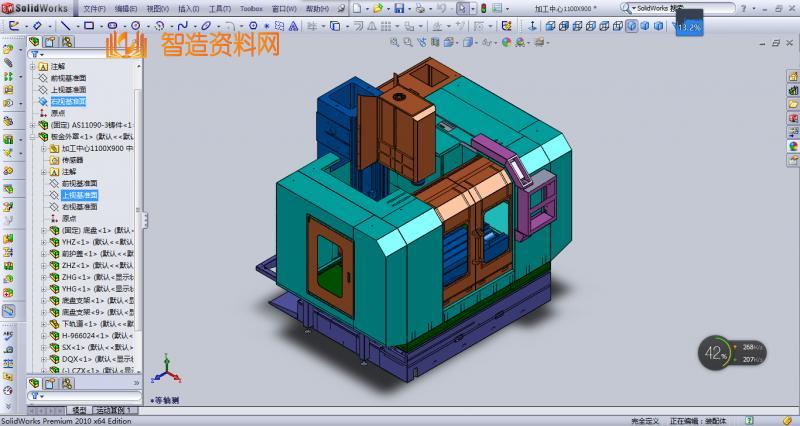The width and height of the screenshot is (800, 426).
Task: Expand the YHZ<1> tree item
Action: pos(45,242)
